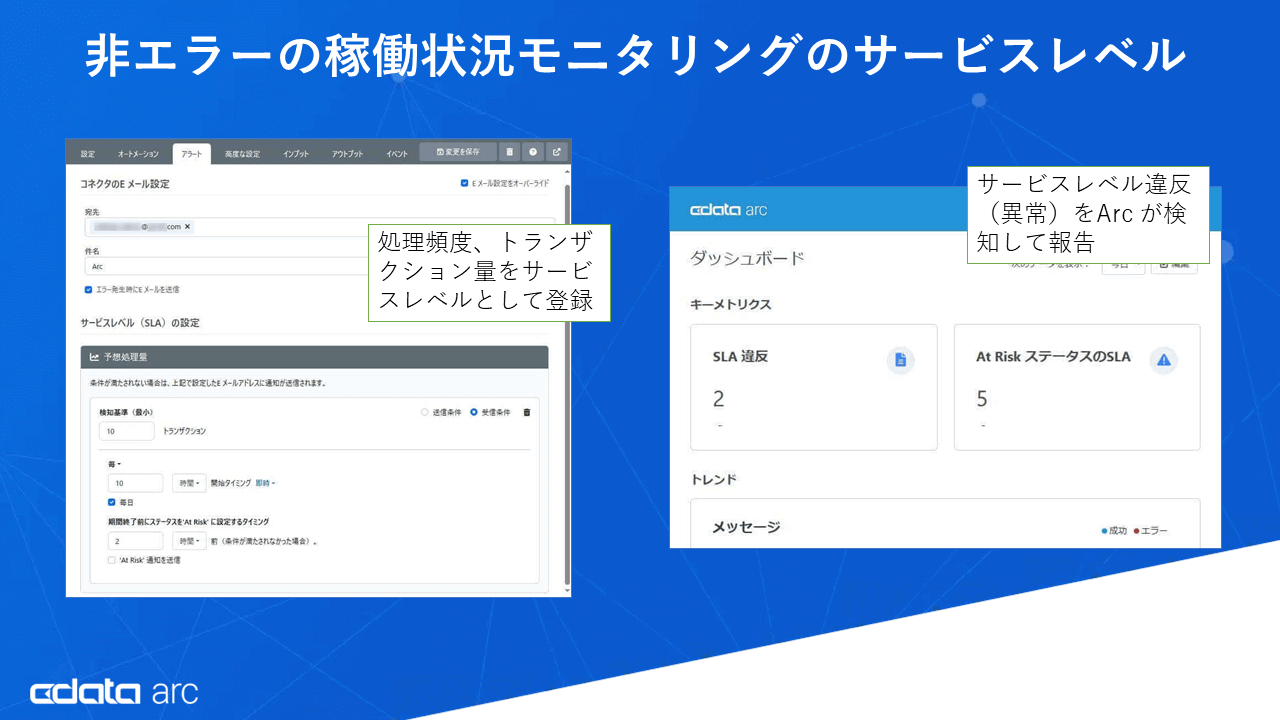This screenshot has height=720, width=1280.
Task: Remove the recipient email chip via its × mark
Action: pos(186,226)
